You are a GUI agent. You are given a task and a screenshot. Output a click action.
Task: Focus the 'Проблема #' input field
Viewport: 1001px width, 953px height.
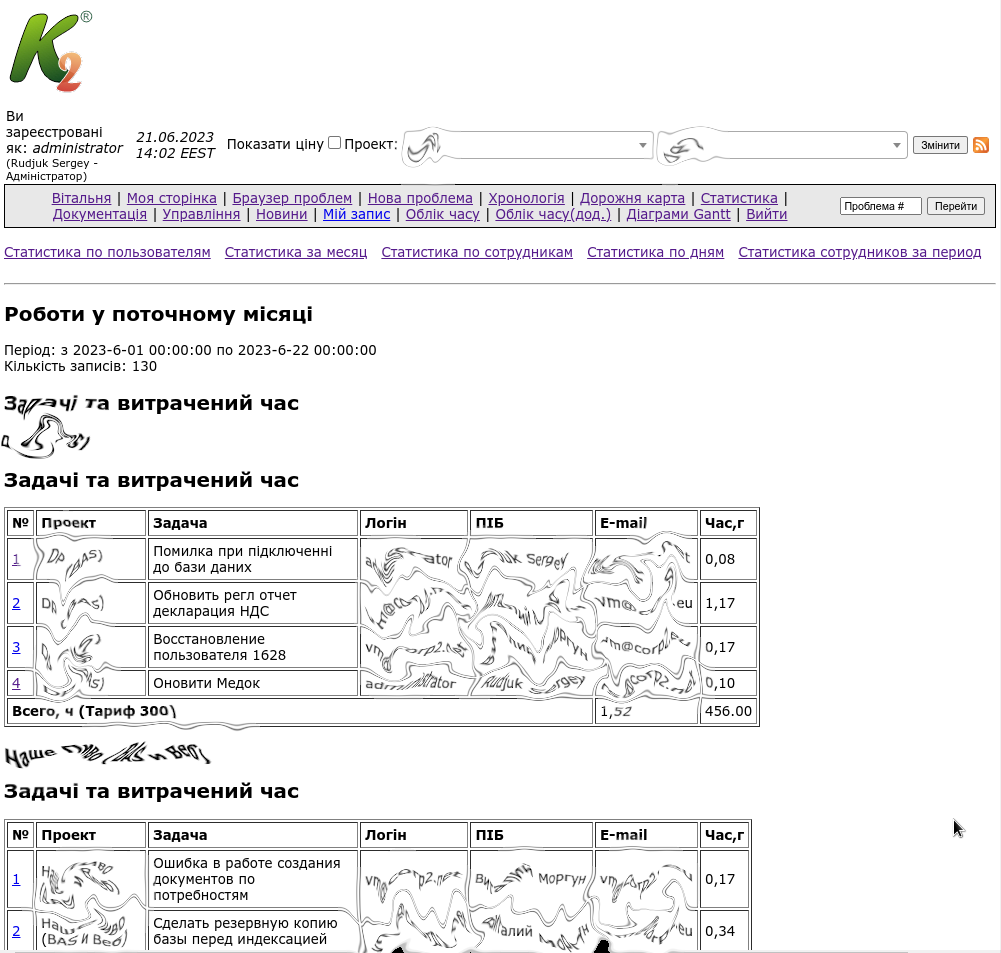(880, 206)
